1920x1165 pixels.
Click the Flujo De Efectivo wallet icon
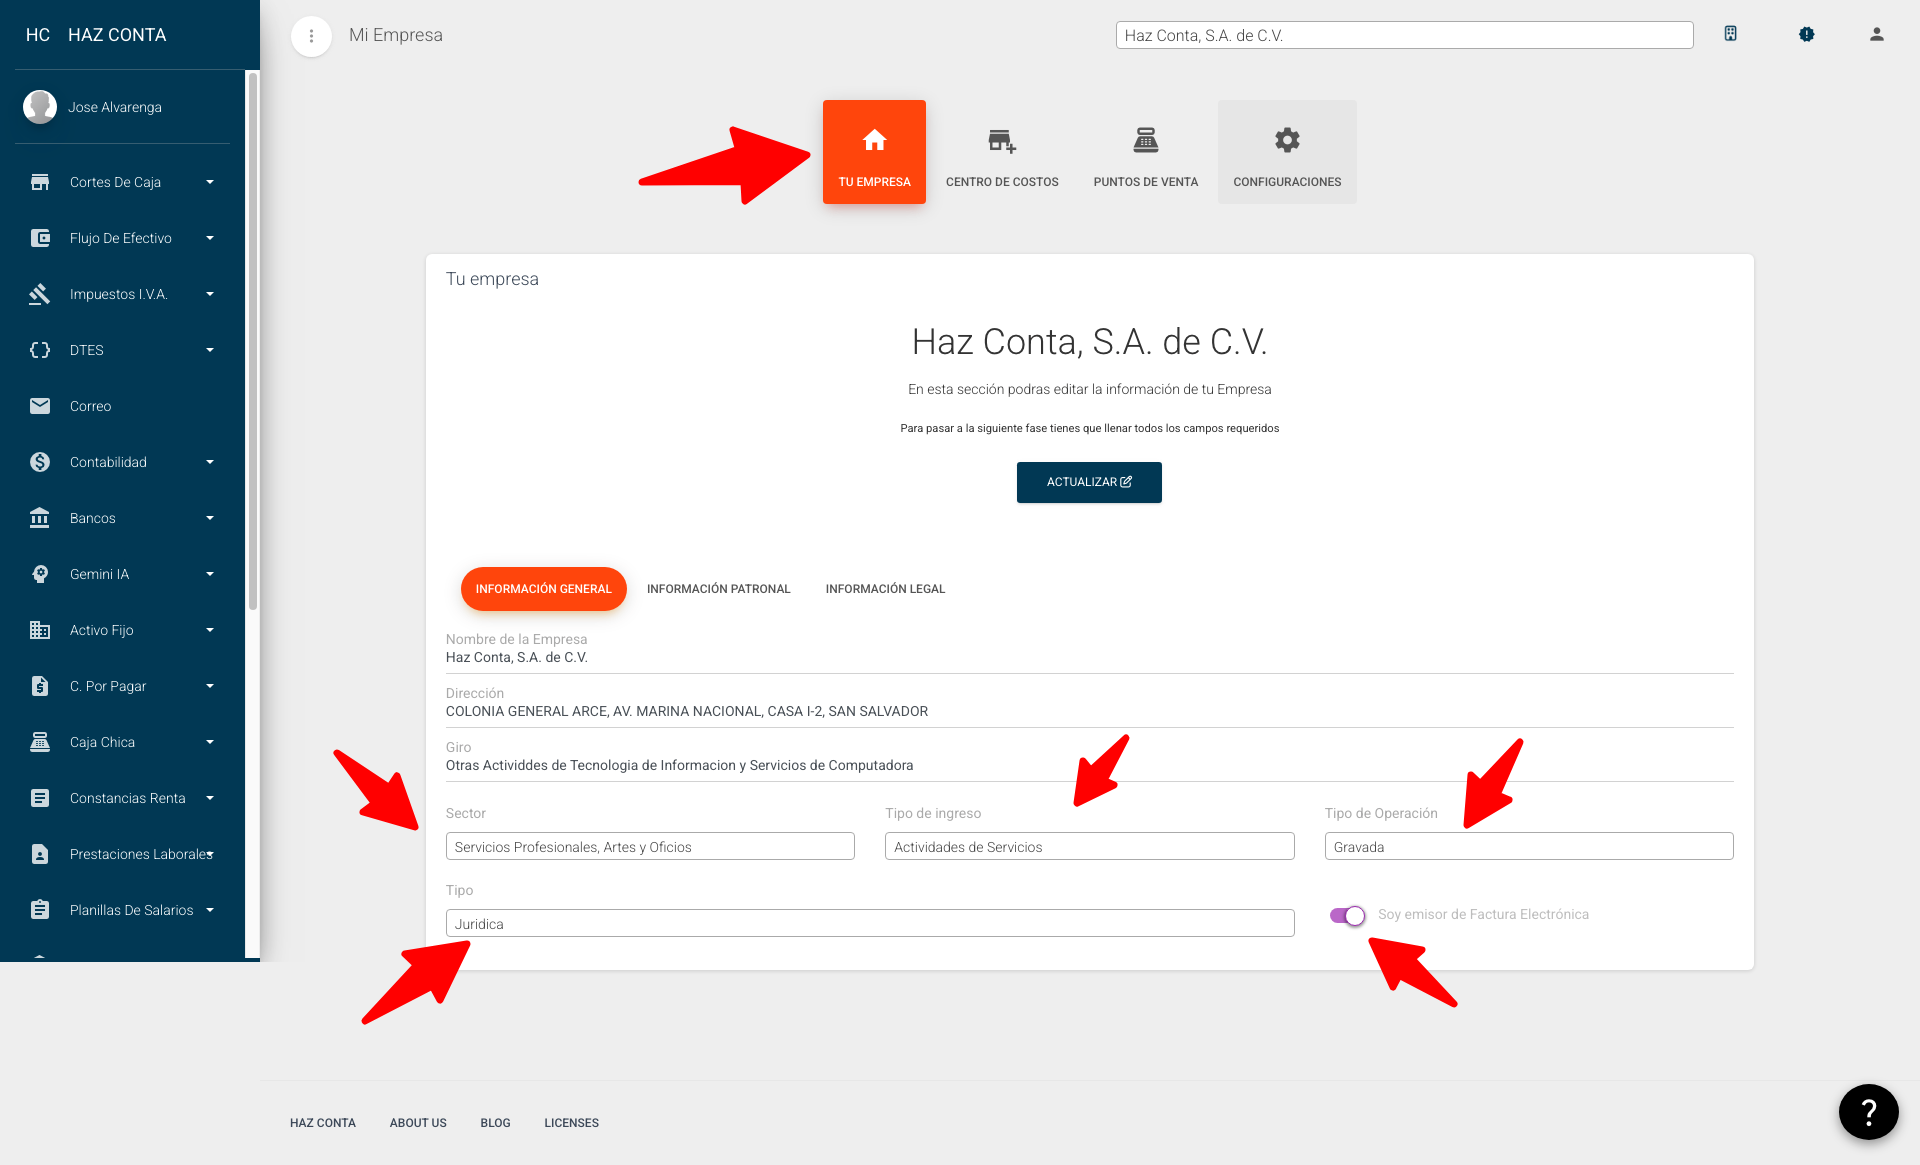pyautogui.click(x=40, y=238)
